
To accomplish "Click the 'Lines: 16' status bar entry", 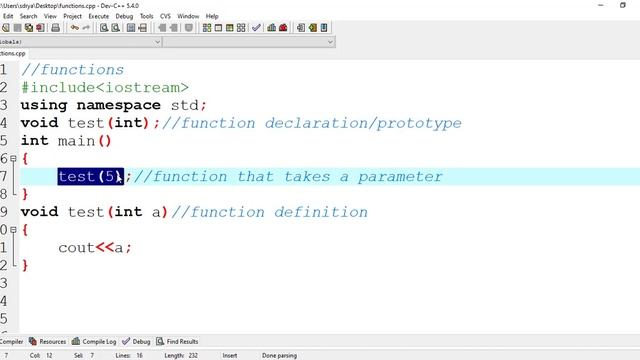I will pyautogui.click(x=129, y=356).
